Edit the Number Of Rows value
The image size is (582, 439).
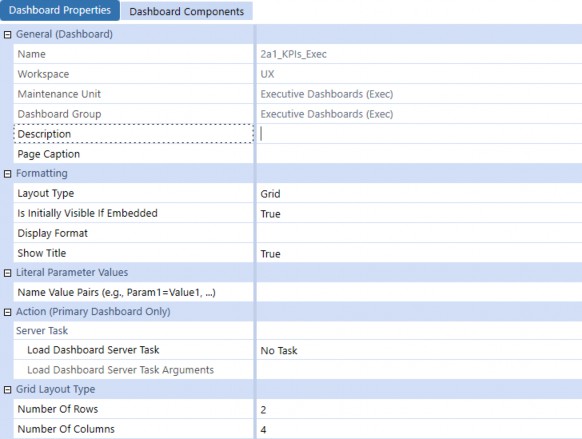(419, 409)
